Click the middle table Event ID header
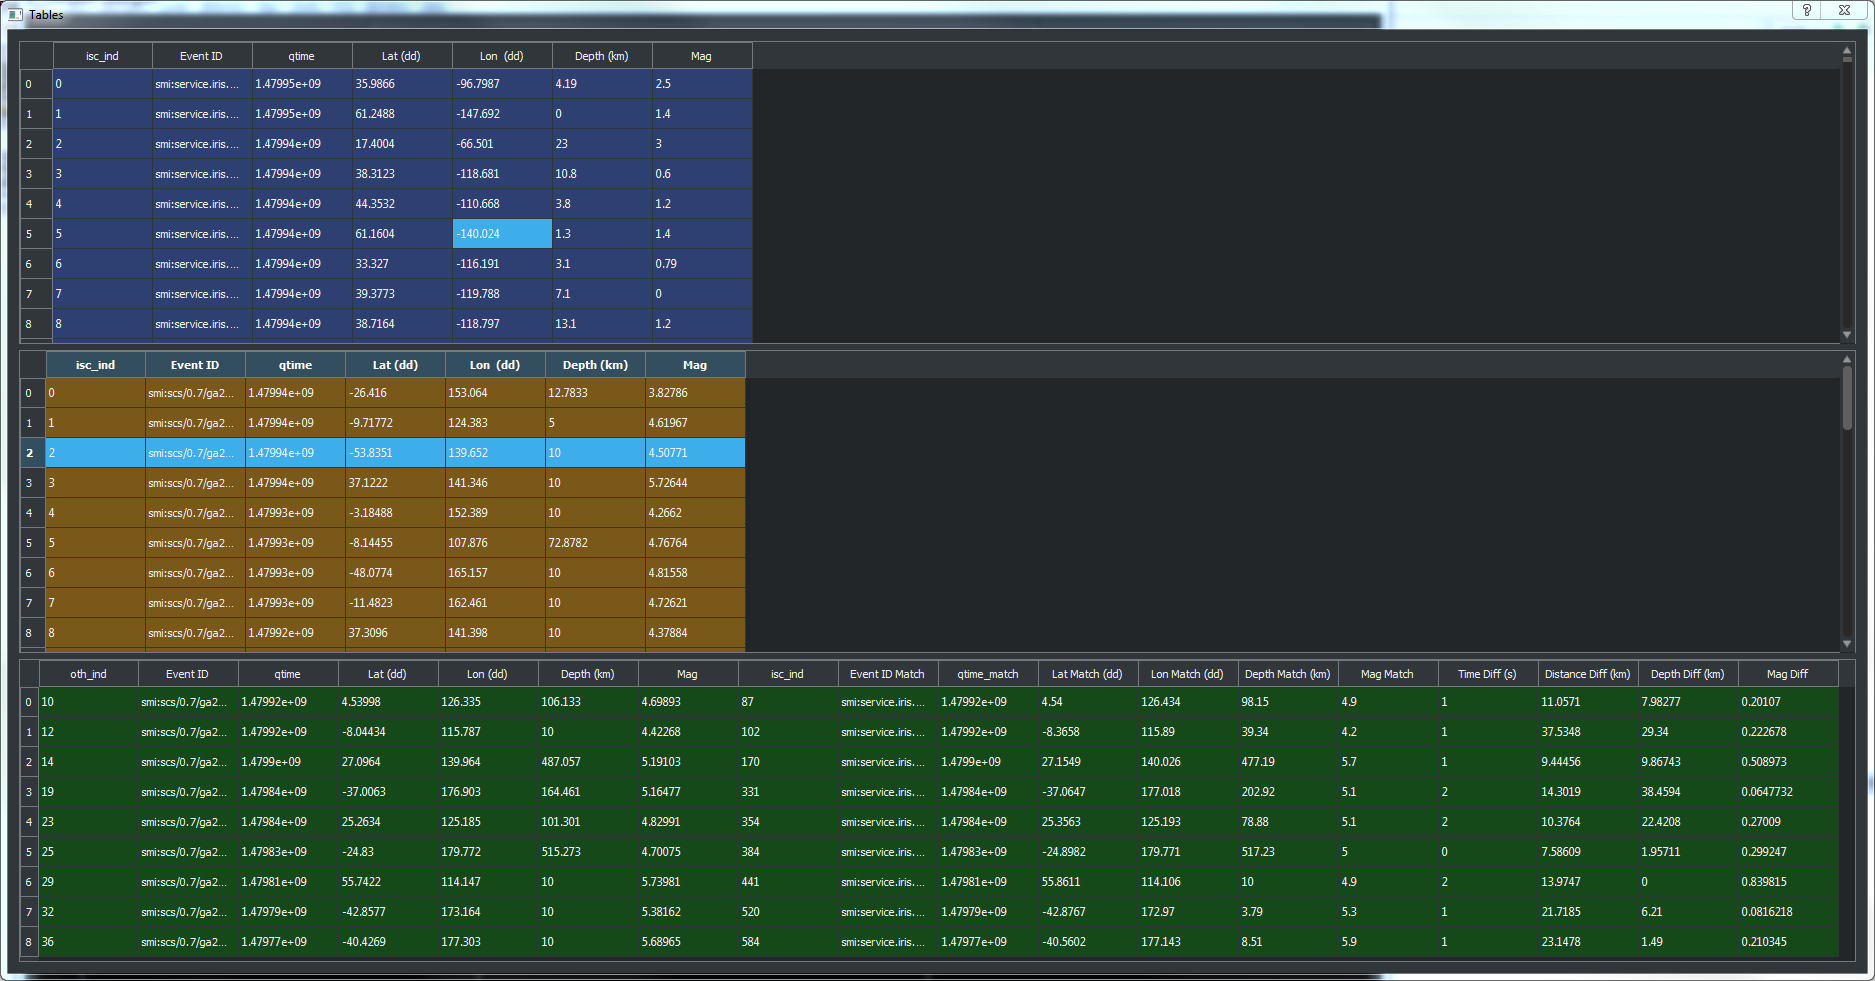Screen dimensions: 1875x981 point(195,365)
